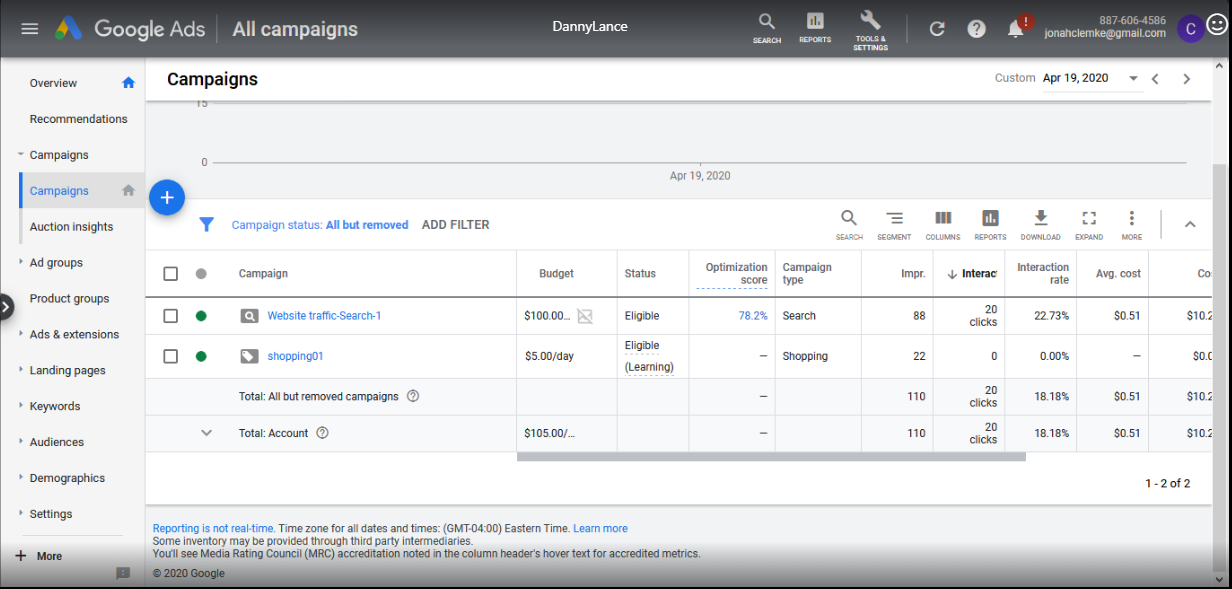The image size is (1232, 589).
Task: Open the Search tool in top bar
Action: [767, 28]
